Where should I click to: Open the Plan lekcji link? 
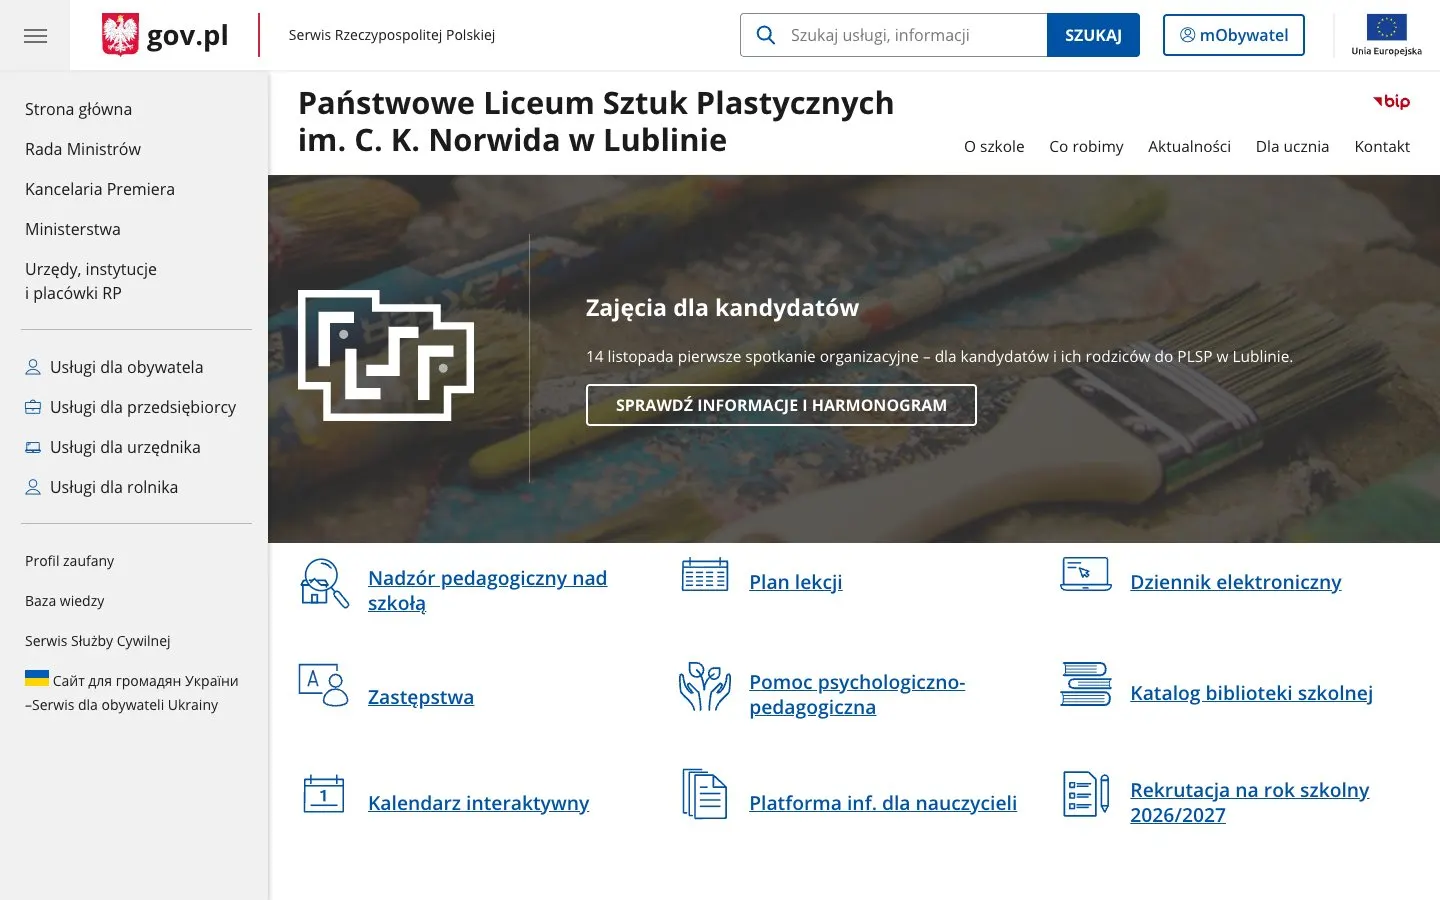coord(796,582)
